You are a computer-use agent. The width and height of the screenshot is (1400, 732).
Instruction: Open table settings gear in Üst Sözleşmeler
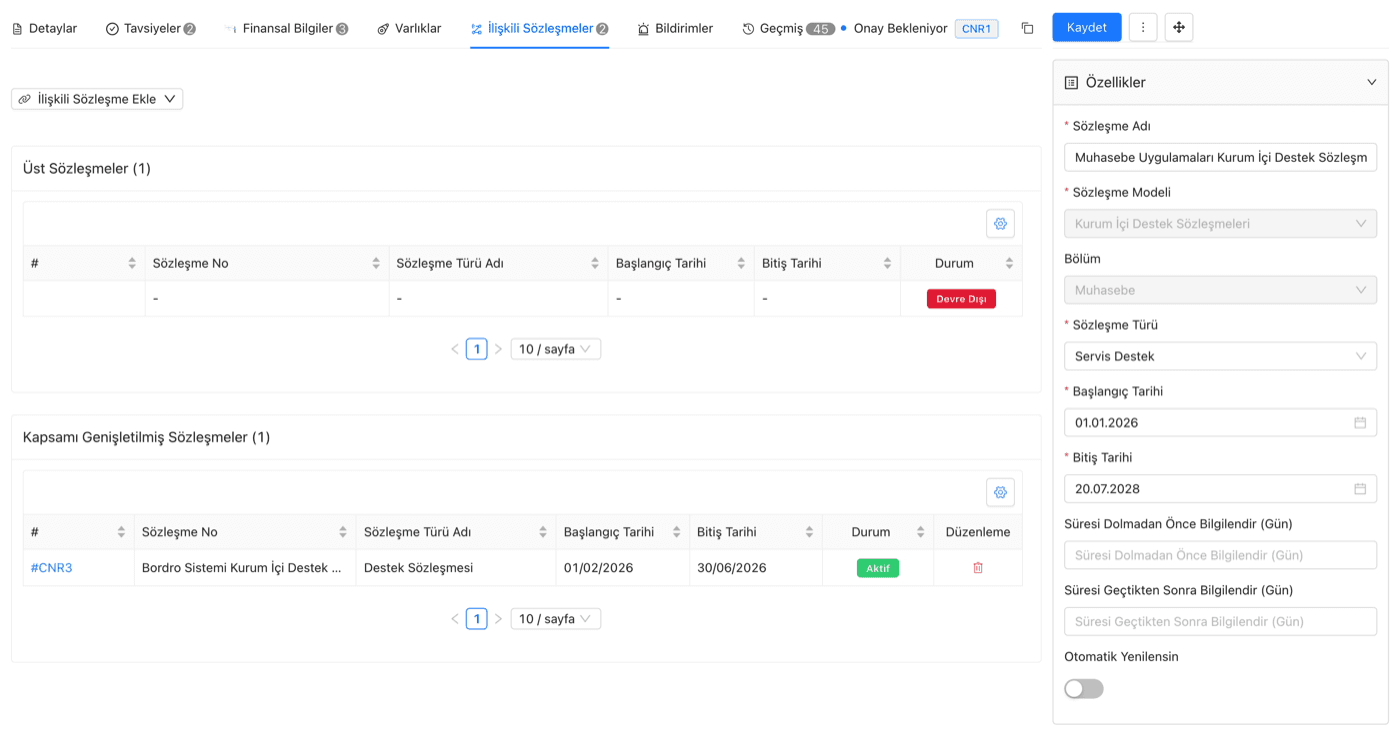tap(1000, 224)
